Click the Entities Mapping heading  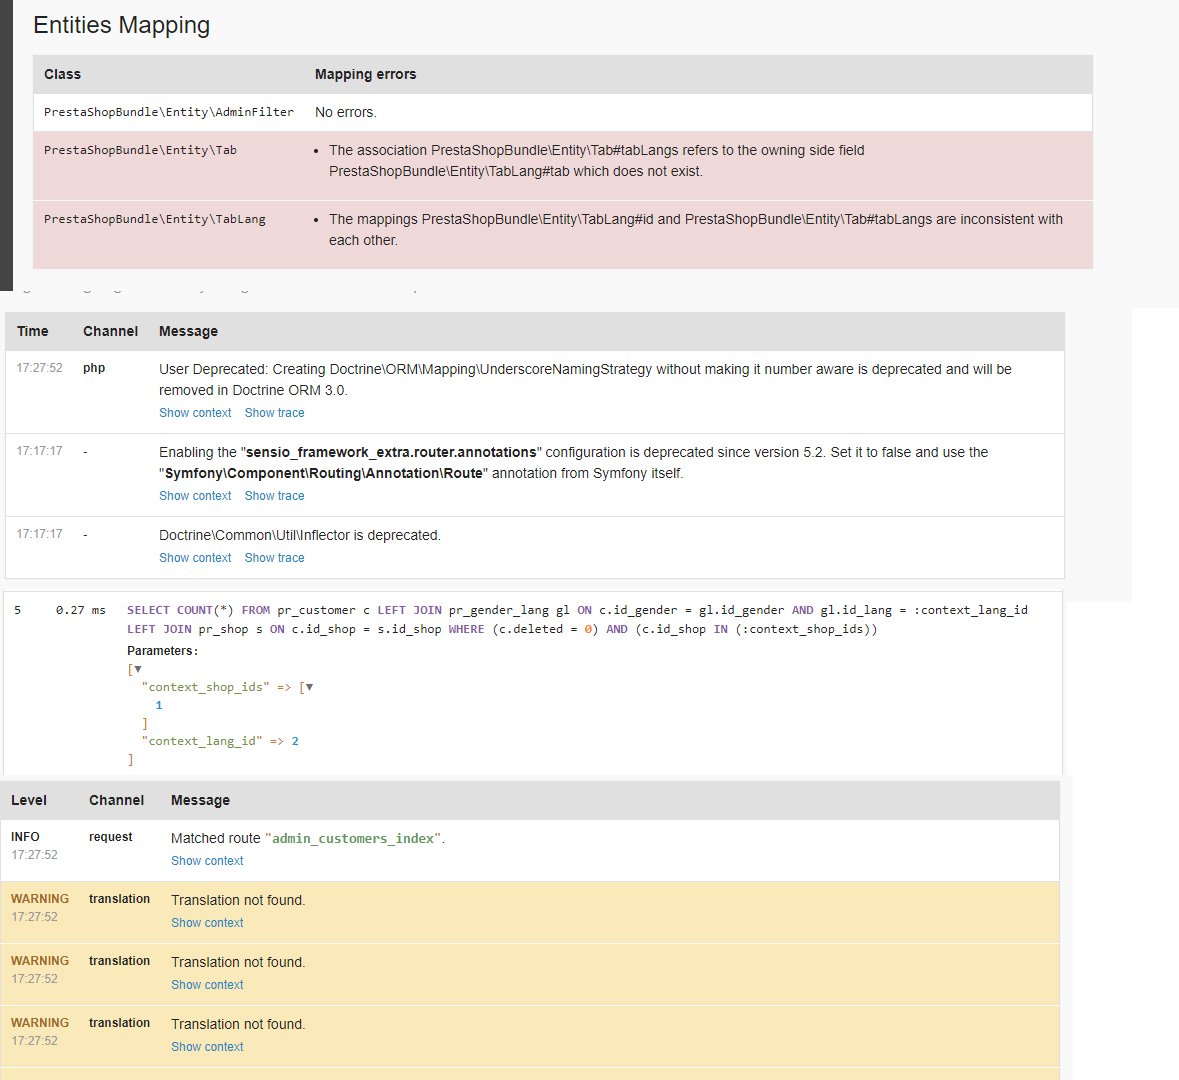coord(121,25)
